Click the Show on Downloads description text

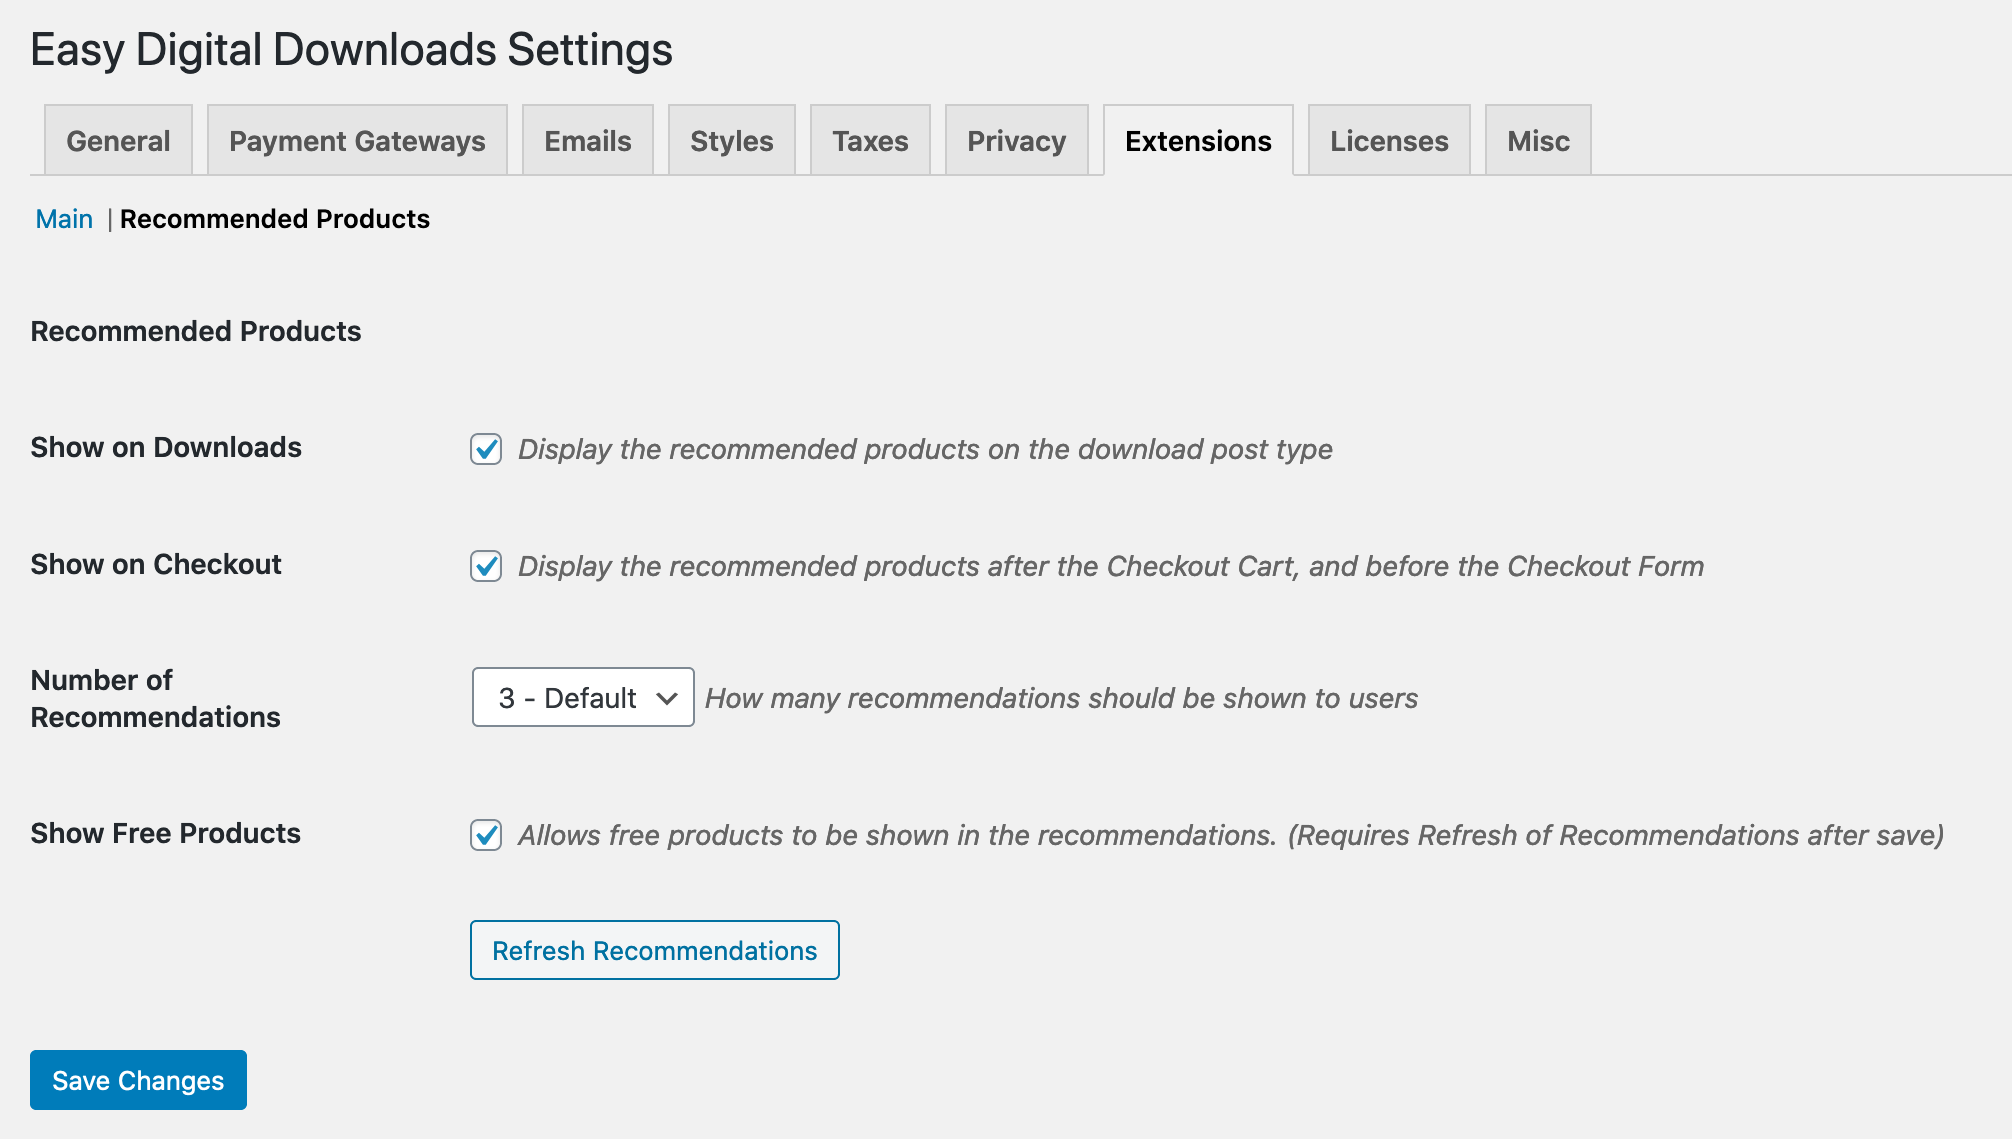(925, 449)
